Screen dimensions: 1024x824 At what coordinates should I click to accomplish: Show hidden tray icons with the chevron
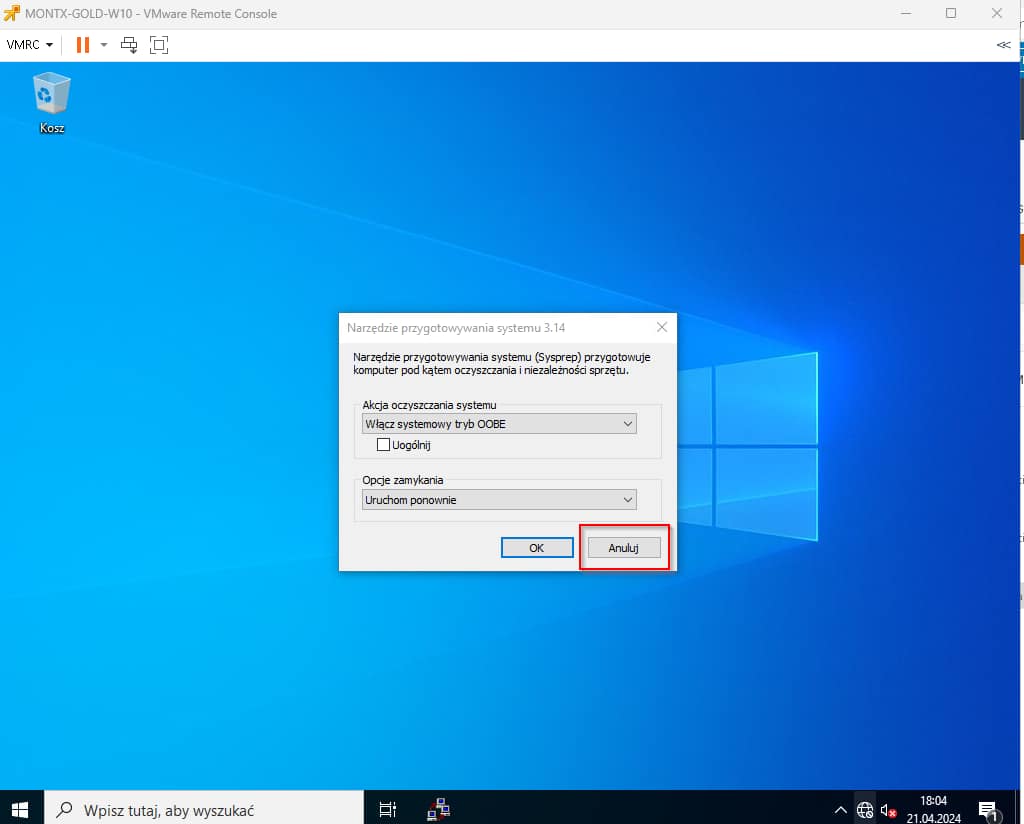(840, 810)
